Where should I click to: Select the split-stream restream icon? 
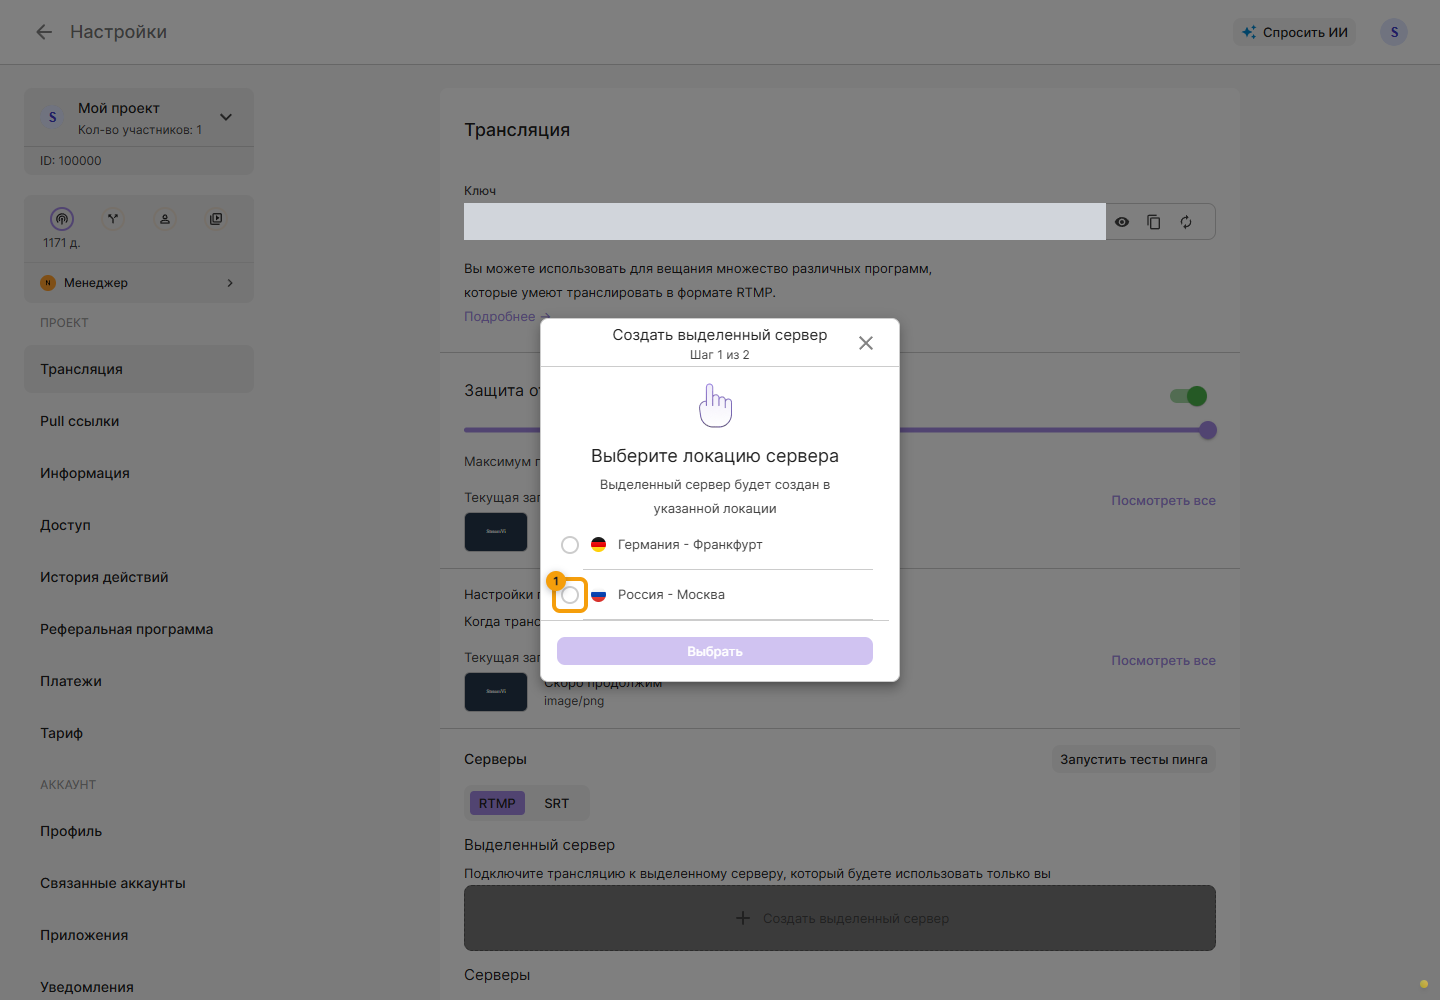click(113, 219)
